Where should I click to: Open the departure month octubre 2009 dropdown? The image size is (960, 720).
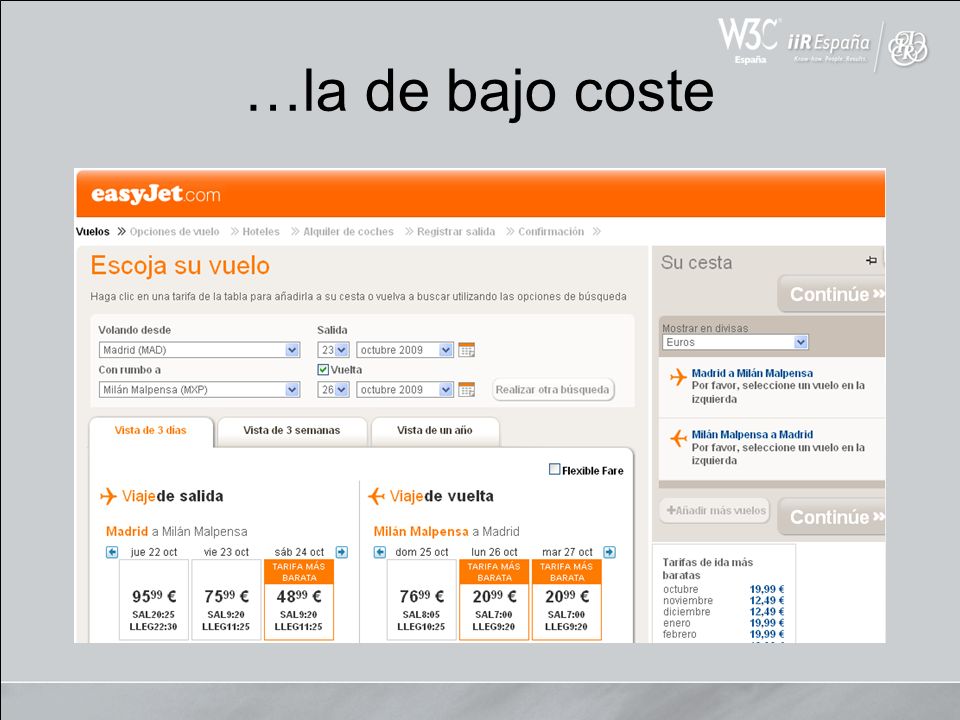[405, 350]
